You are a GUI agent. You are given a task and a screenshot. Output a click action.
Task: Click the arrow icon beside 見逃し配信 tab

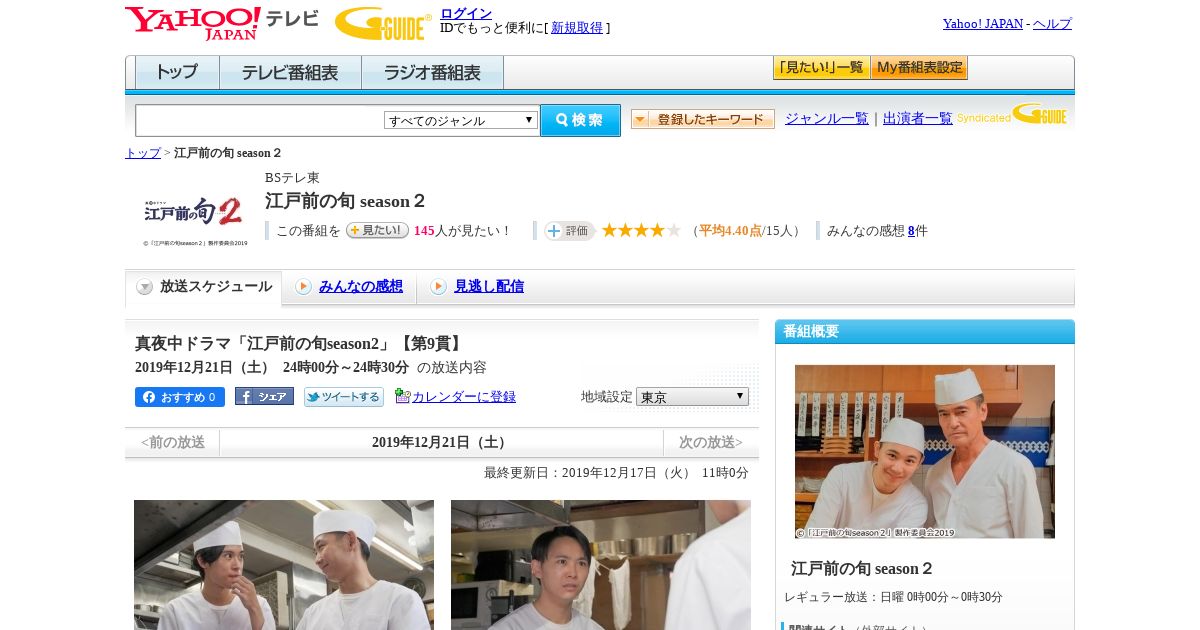(438, 287)
